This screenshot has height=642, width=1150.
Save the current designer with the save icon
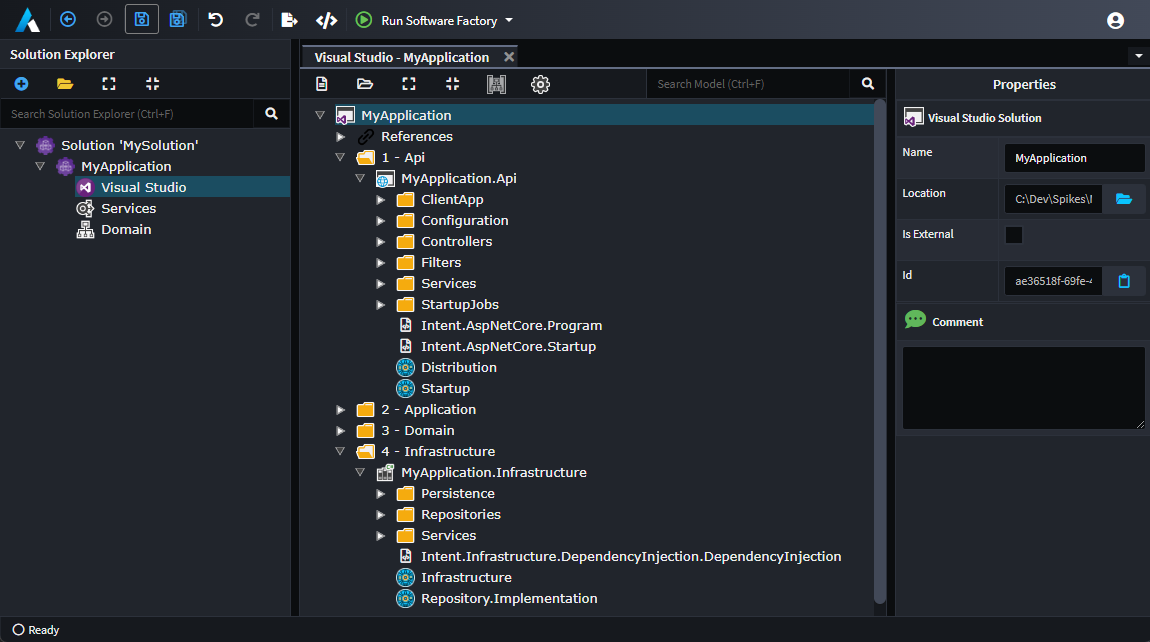142,20
